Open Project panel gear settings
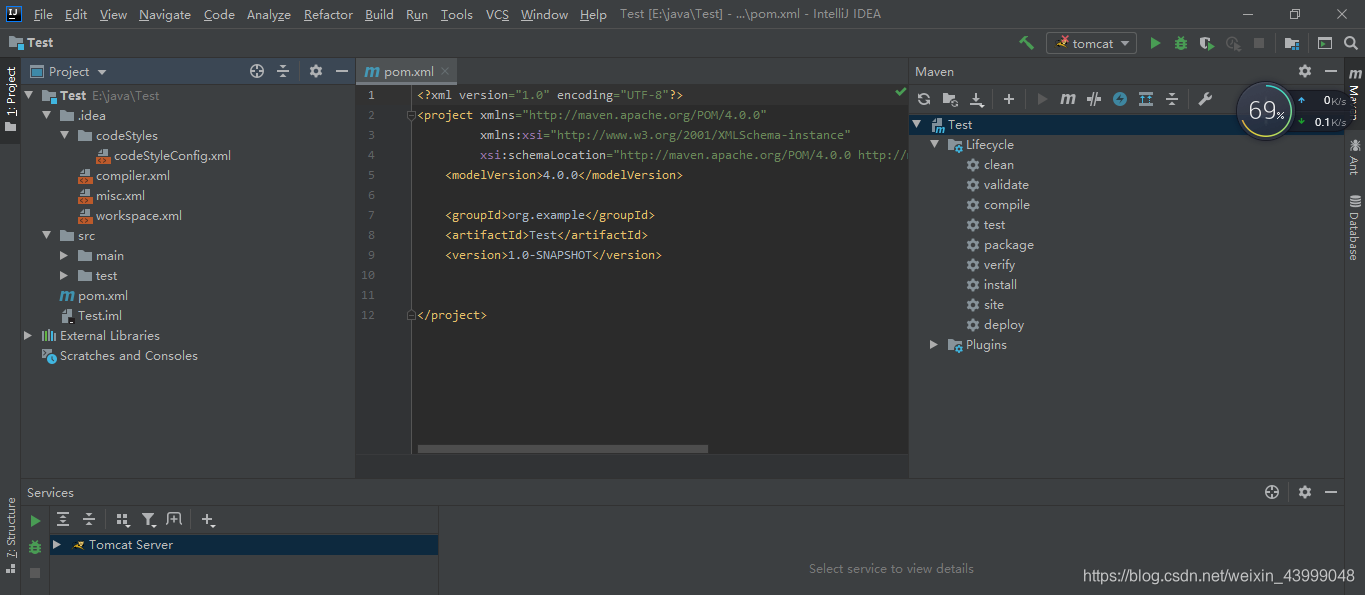Viewport: 1365px width, 595px height. [x=316, y=71]
